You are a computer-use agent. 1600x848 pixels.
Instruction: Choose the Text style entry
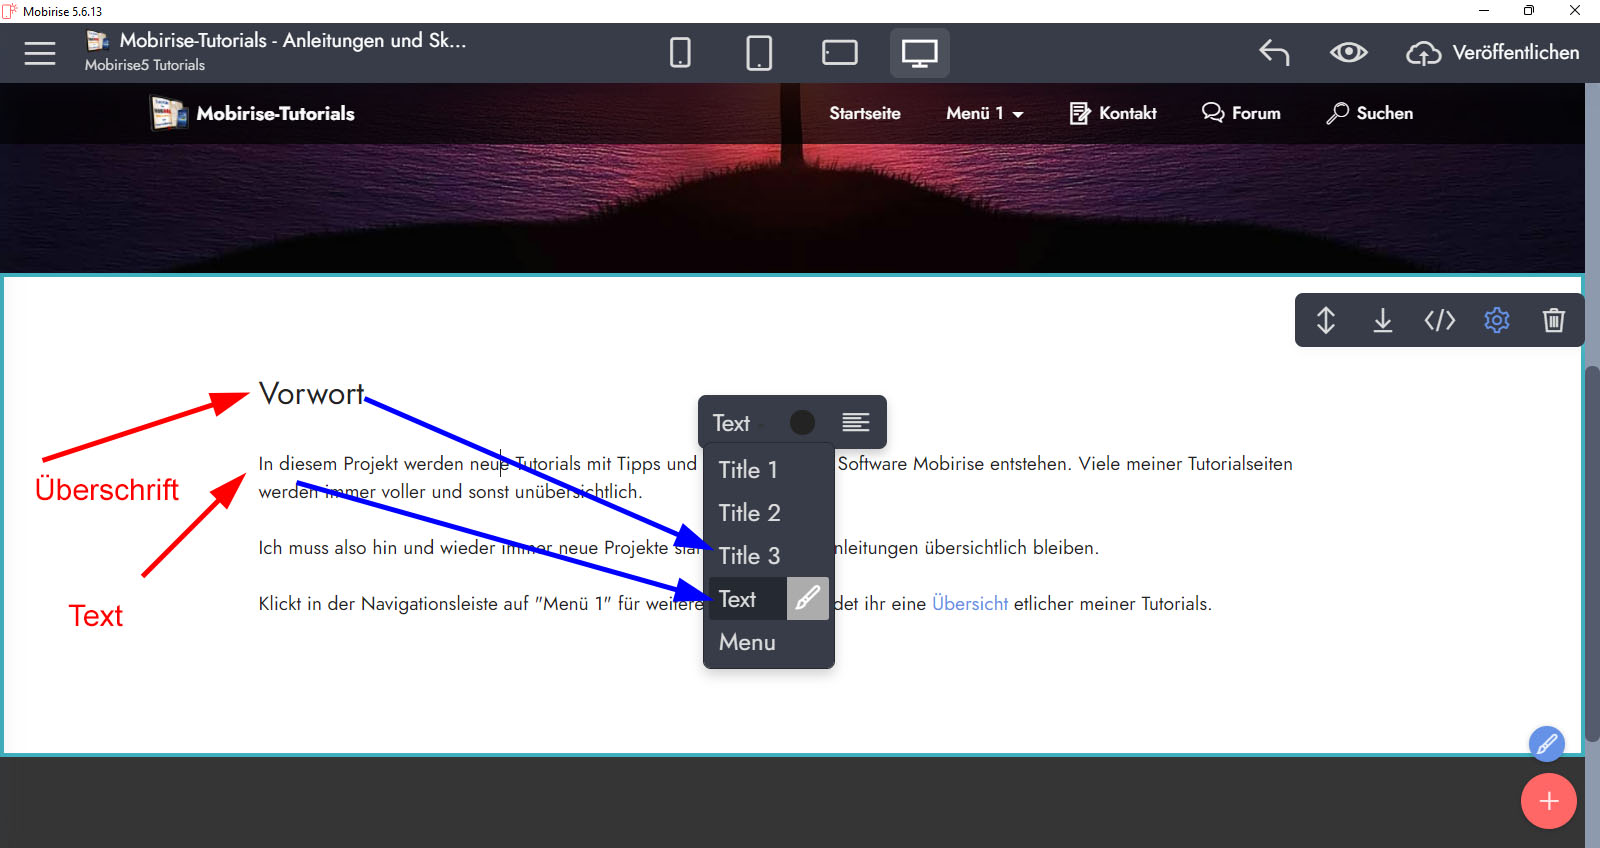(747, 599)
